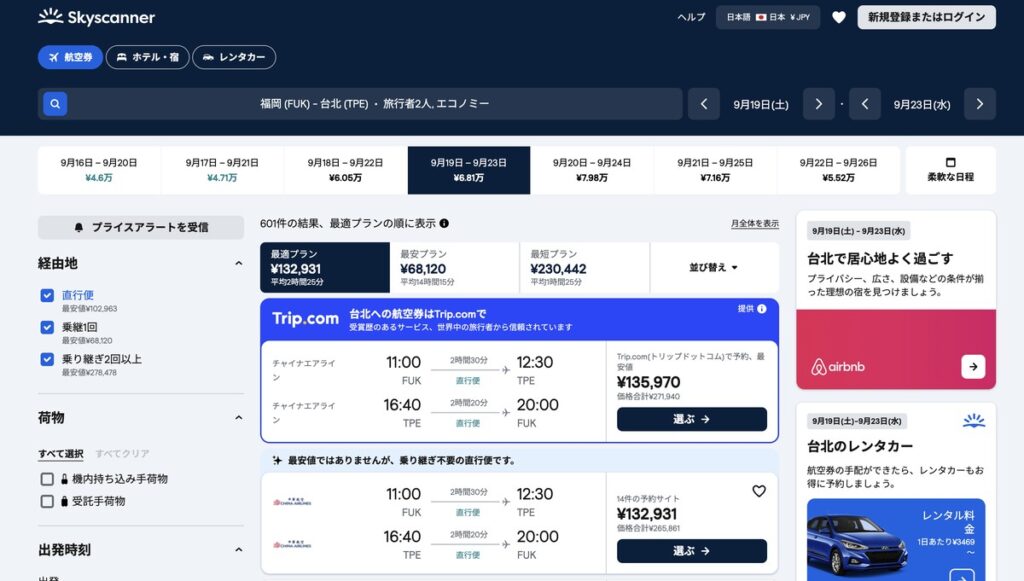1024x581 pixels.
Task: Open airbnb arrow button on the ad card
Action: click(x=973, y=367)
